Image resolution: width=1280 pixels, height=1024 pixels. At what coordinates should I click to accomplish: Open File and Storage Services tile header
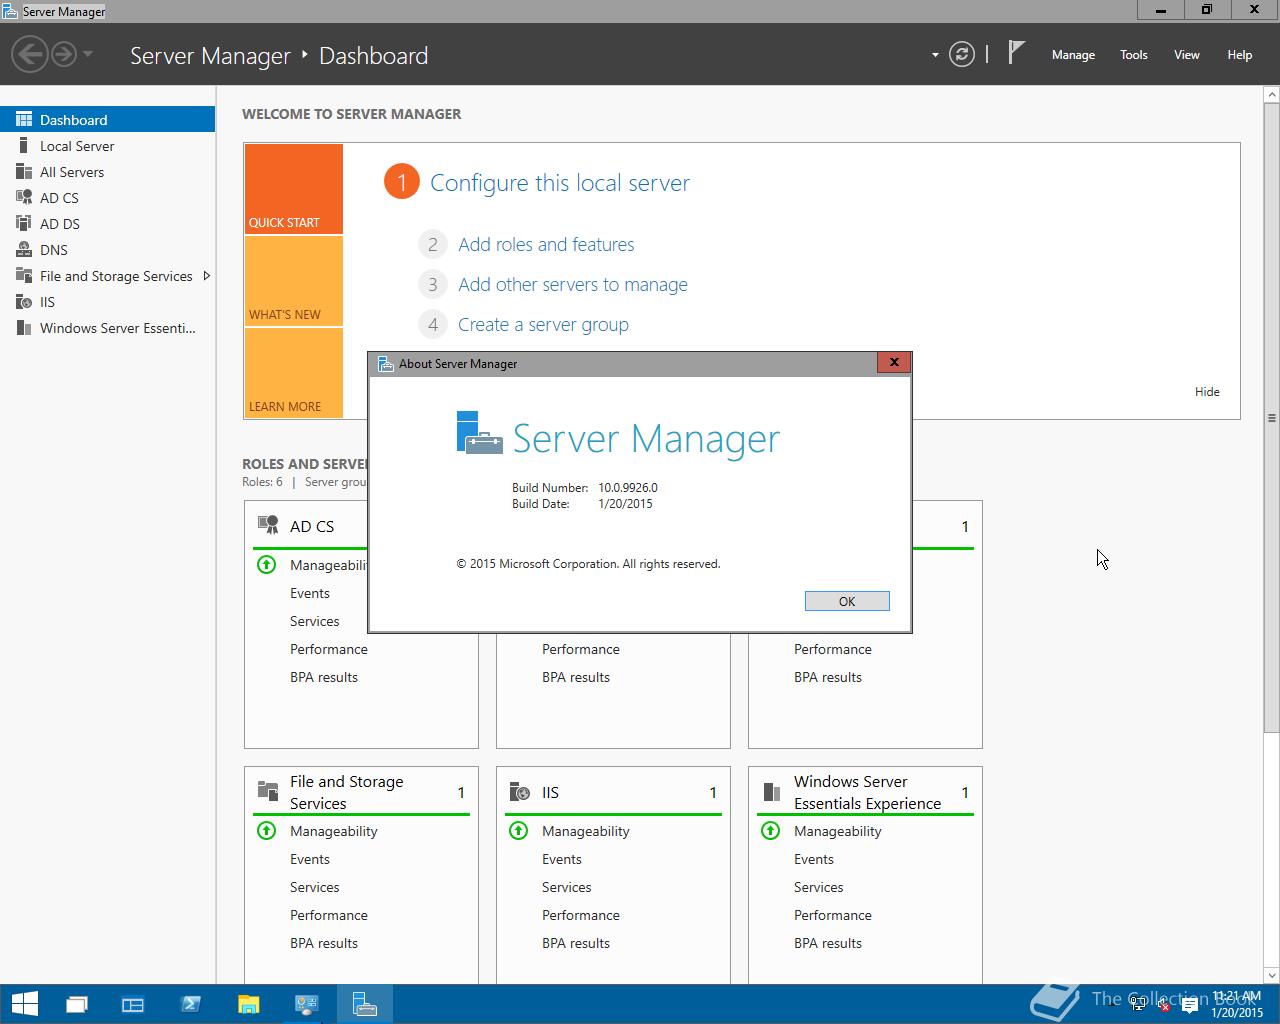click(x=361, y=792)
